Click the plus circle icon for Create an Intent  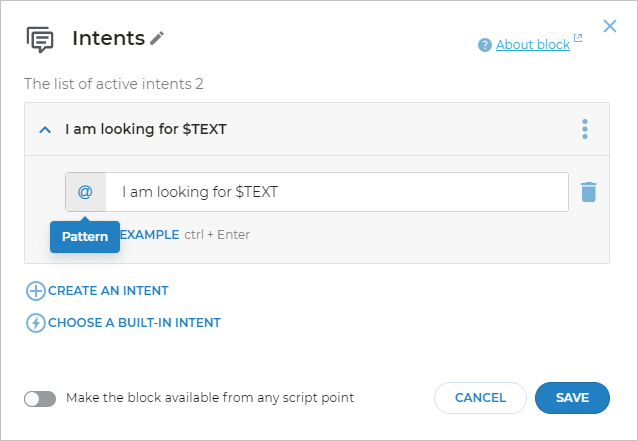[36, 291]
